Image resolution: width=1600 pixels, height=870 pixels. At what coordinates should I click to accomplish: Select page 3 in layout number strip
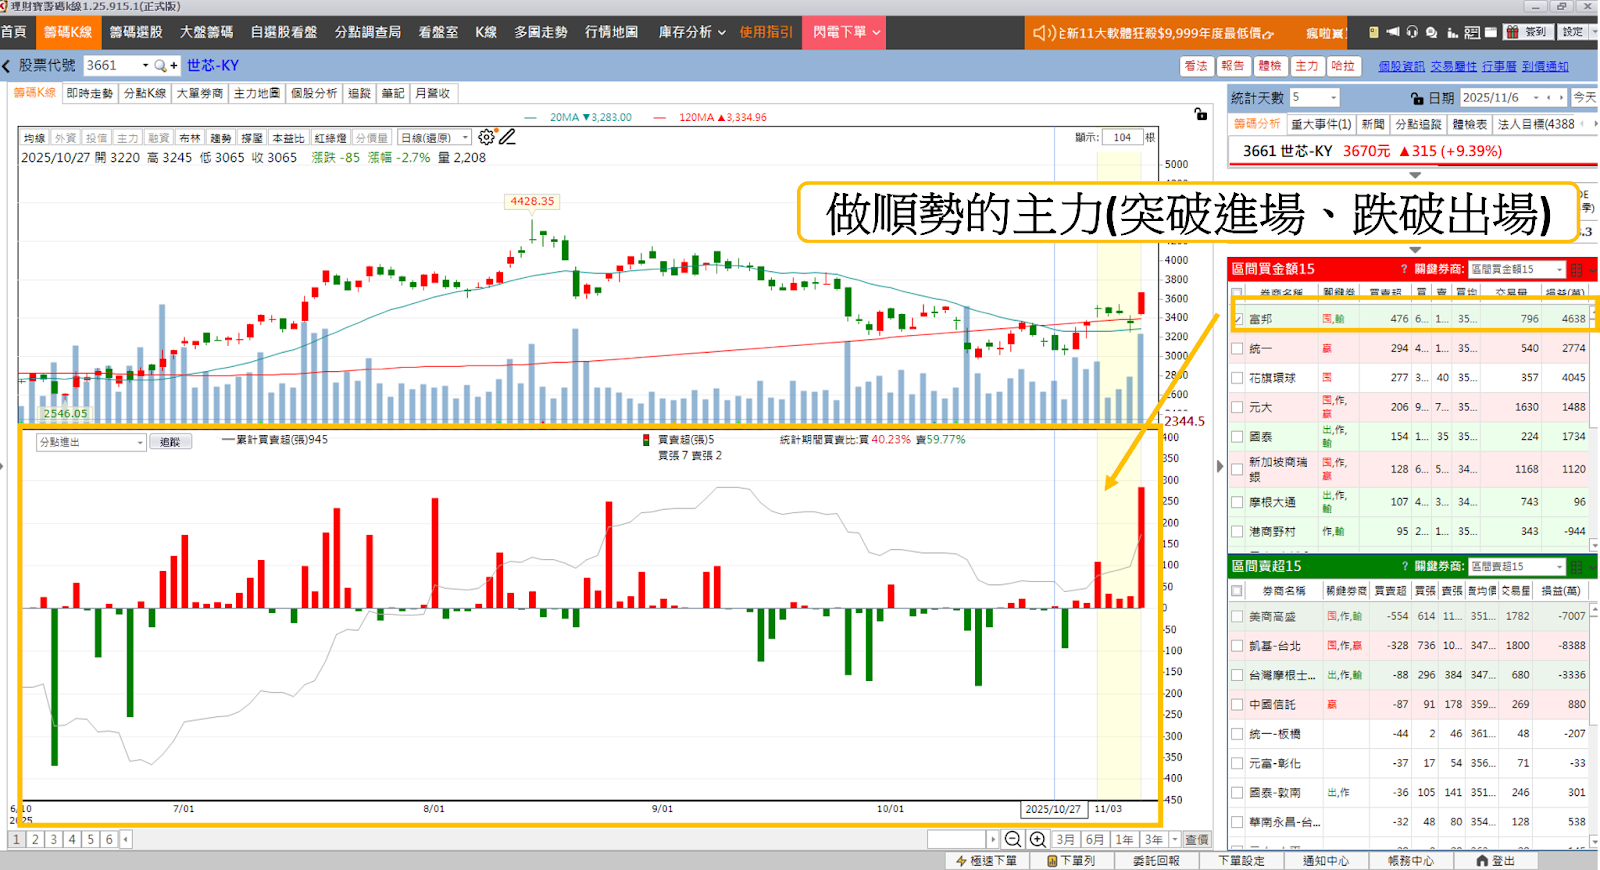coord(54,840)
